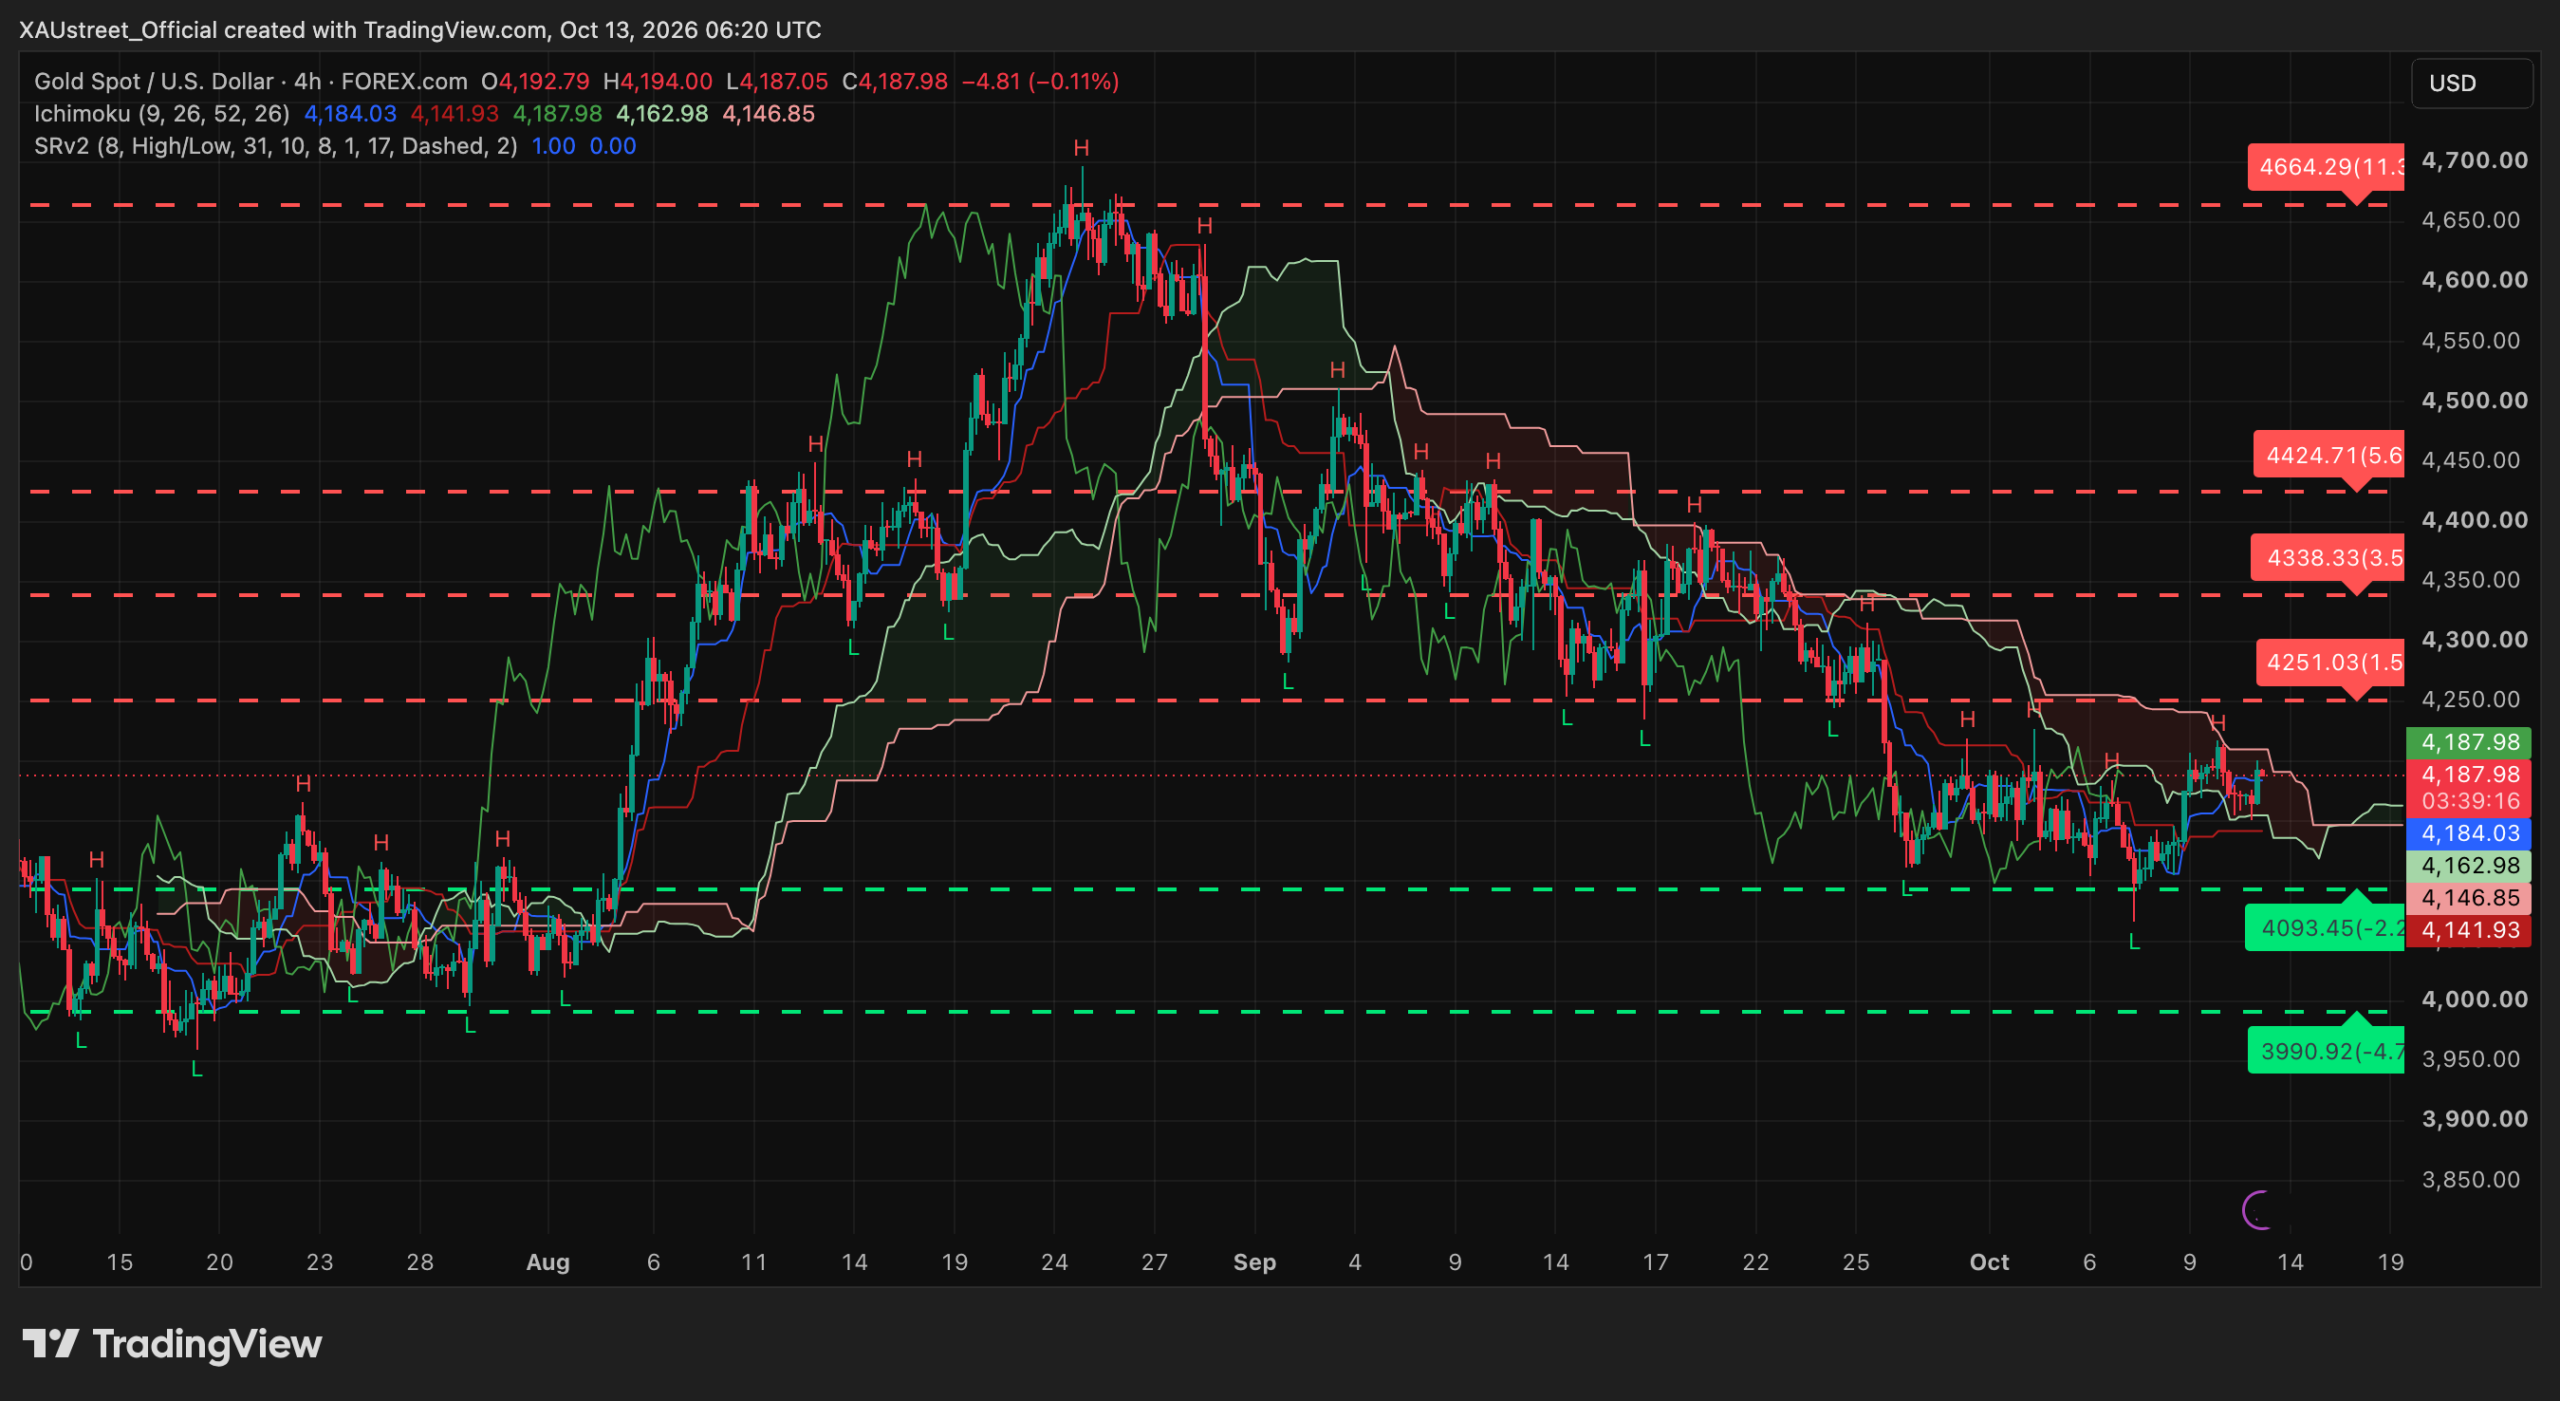The height and width of the screenshot is (1401, 2560).
Task: Click the close price C4,187.98 in the legend
Action: pyautogui.click(x=895, y=81)
